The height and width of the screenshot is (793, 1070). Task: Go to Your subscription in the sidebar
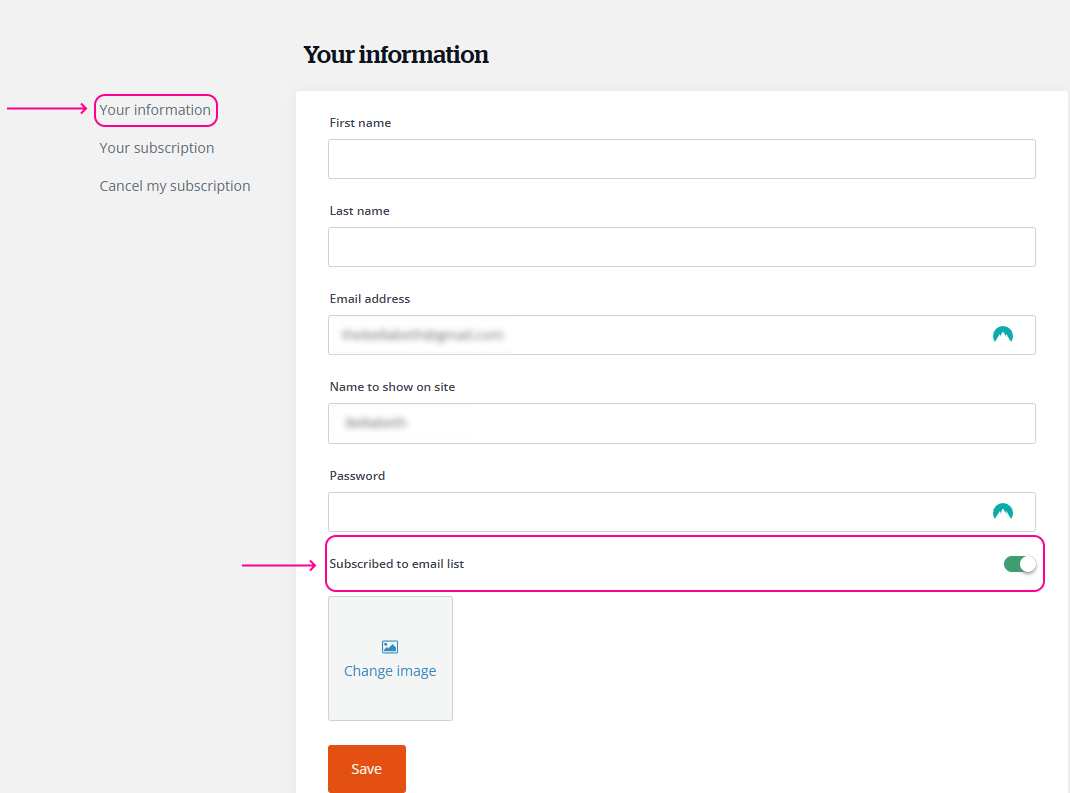[x=157, y=148]
